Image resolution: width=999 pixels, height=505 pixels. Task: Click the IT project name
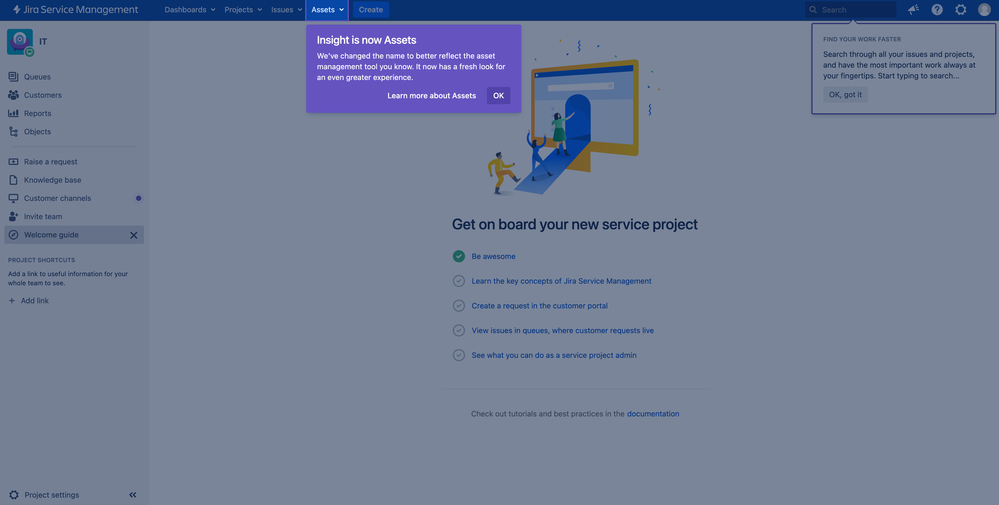pos(43,41)
